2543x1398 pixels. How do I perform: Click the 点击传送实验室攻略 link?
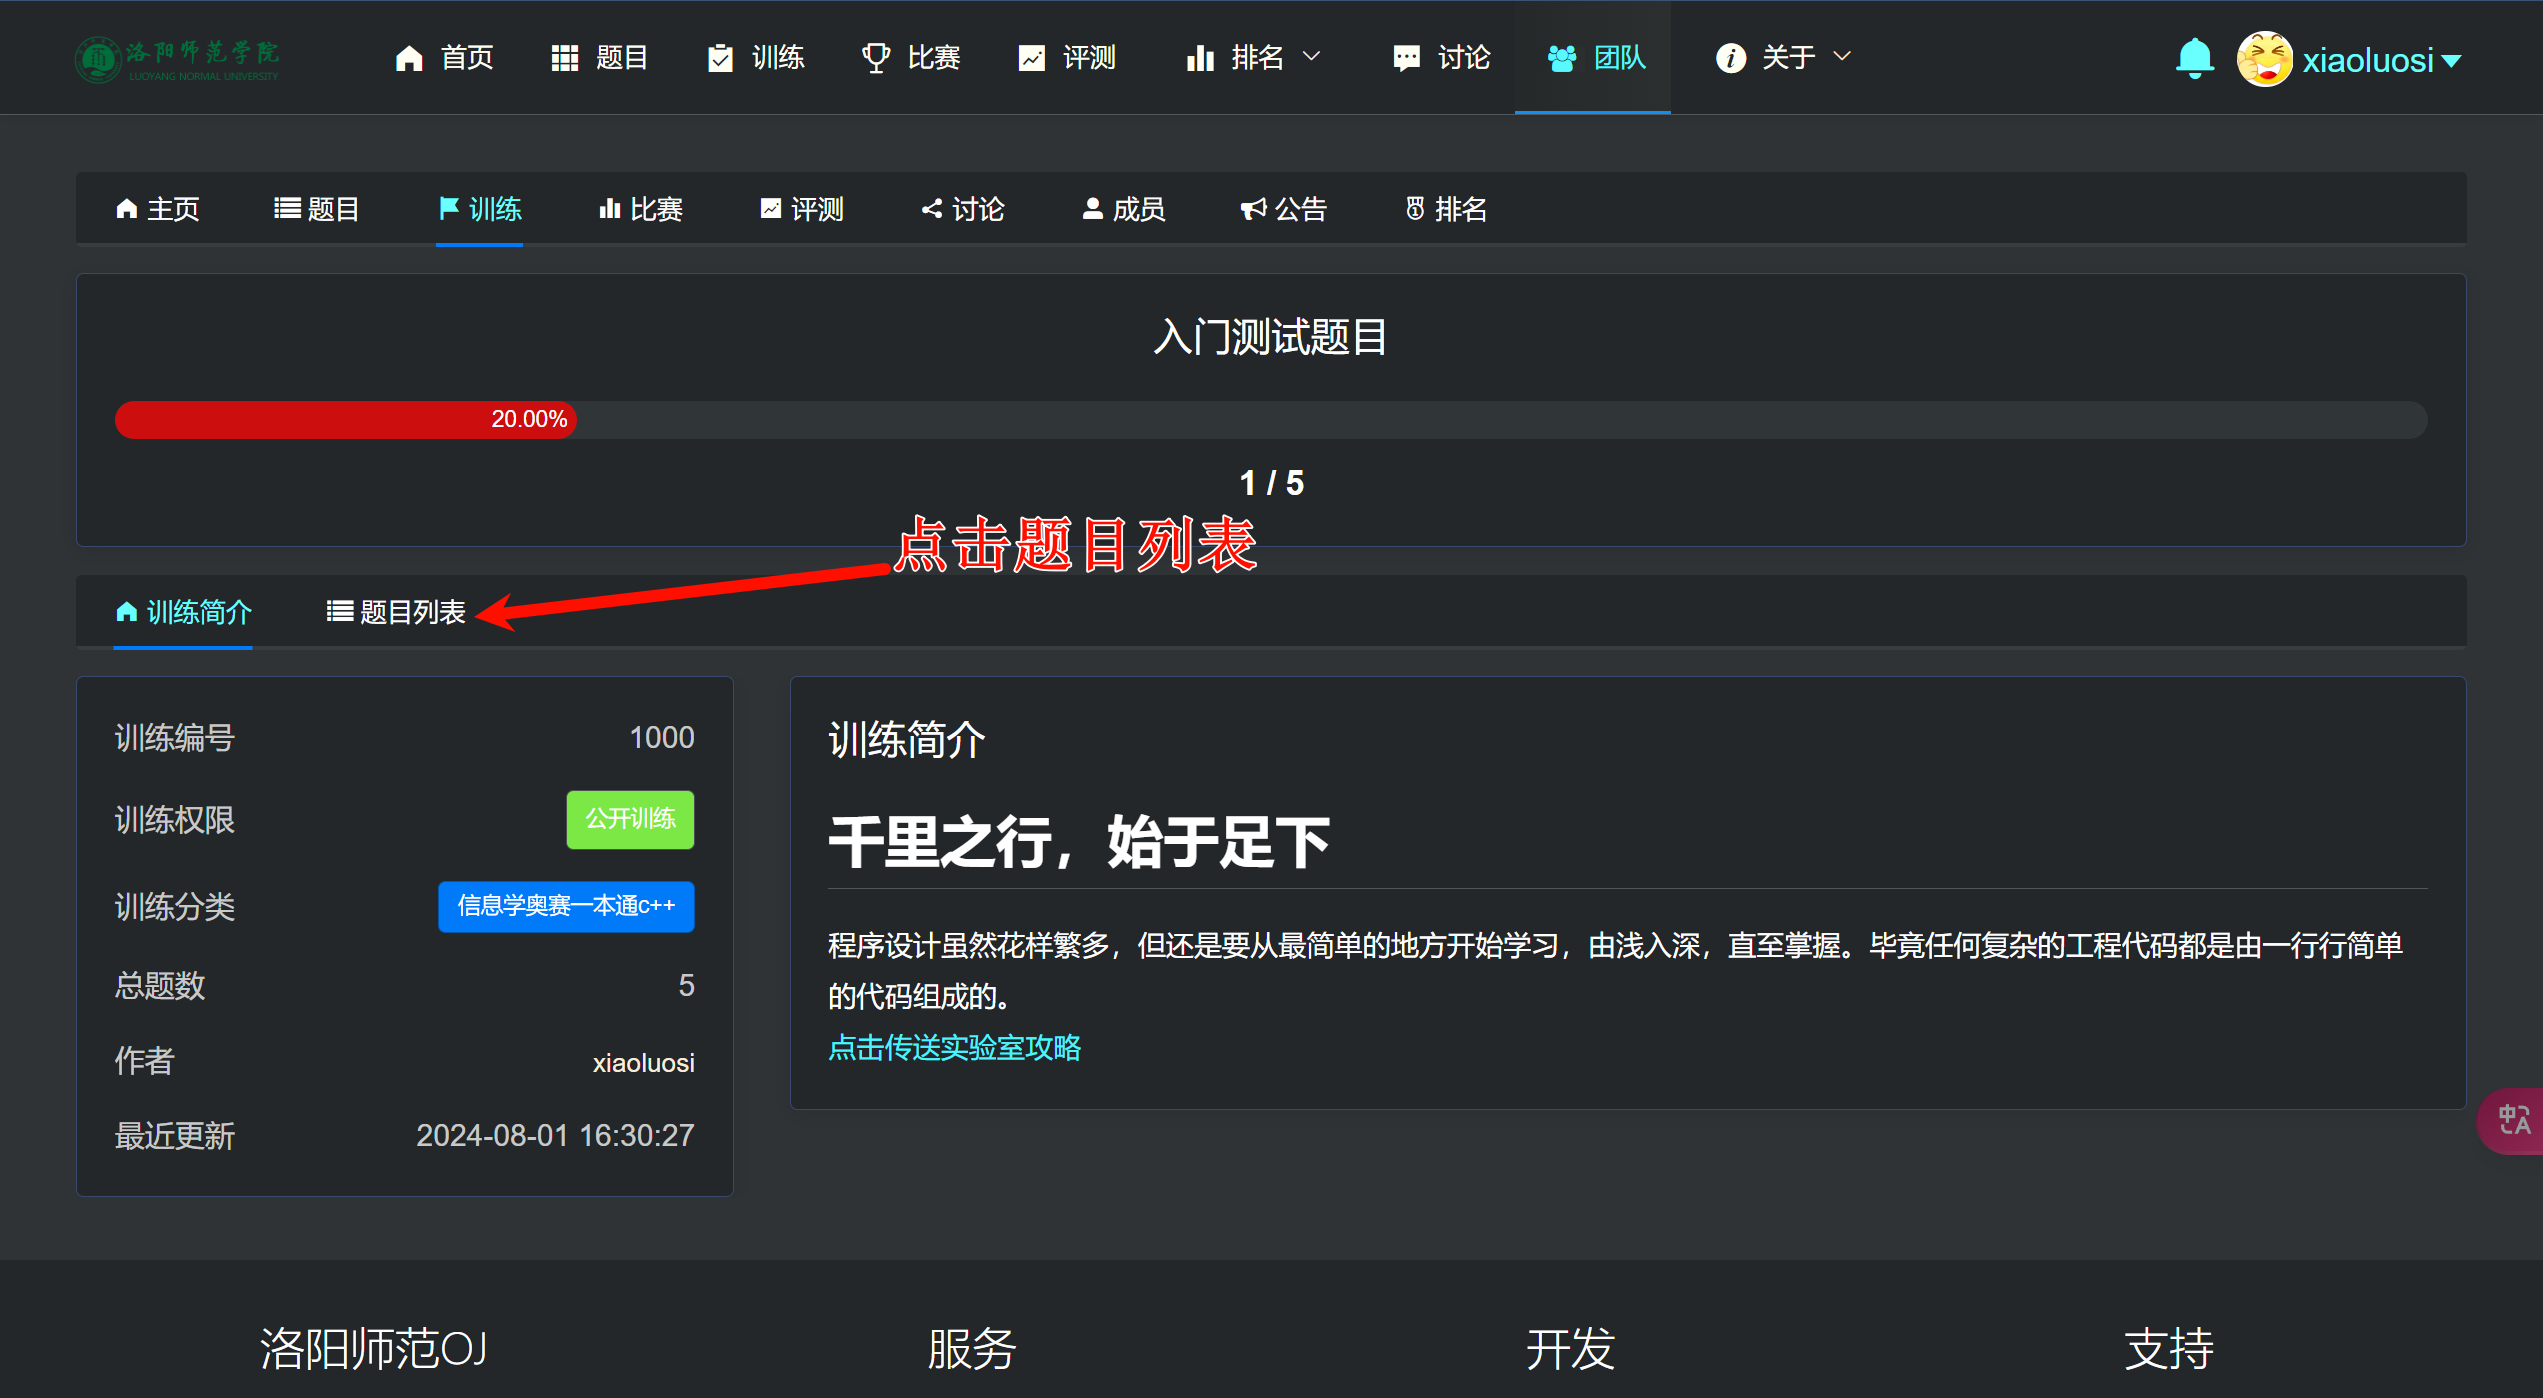pyautogui.click(x=954, y=1047)
